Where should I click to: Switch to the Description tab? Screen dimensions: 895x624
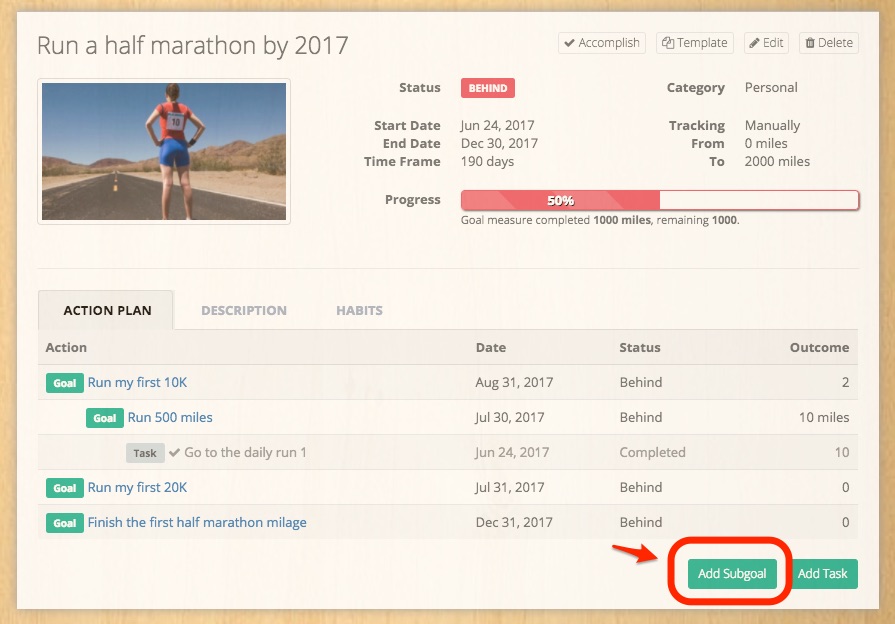point(244,311)
